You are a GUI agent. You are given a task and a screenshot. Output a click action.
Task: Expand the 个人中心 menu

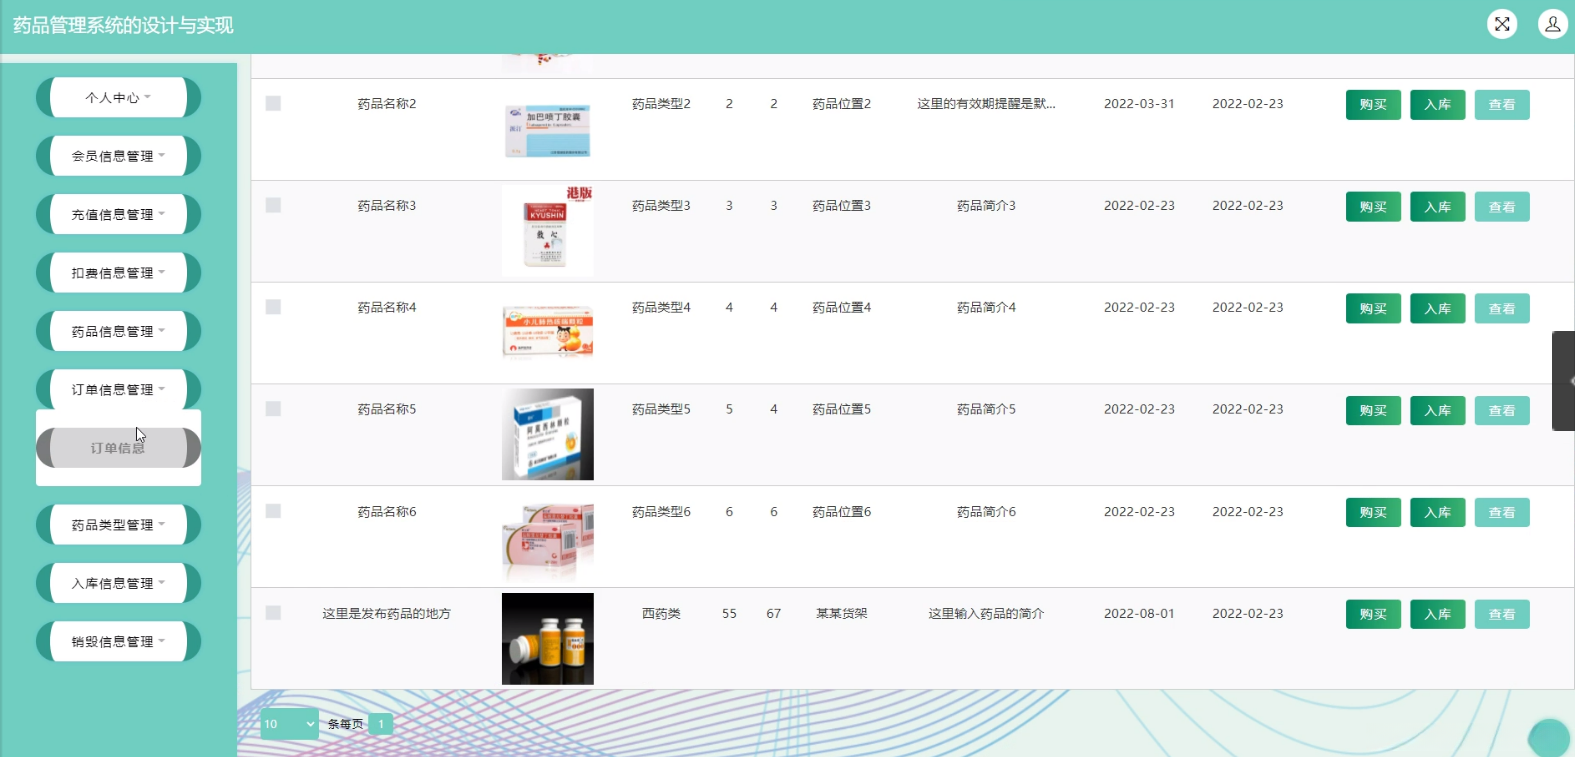click(x=118, y=98)
